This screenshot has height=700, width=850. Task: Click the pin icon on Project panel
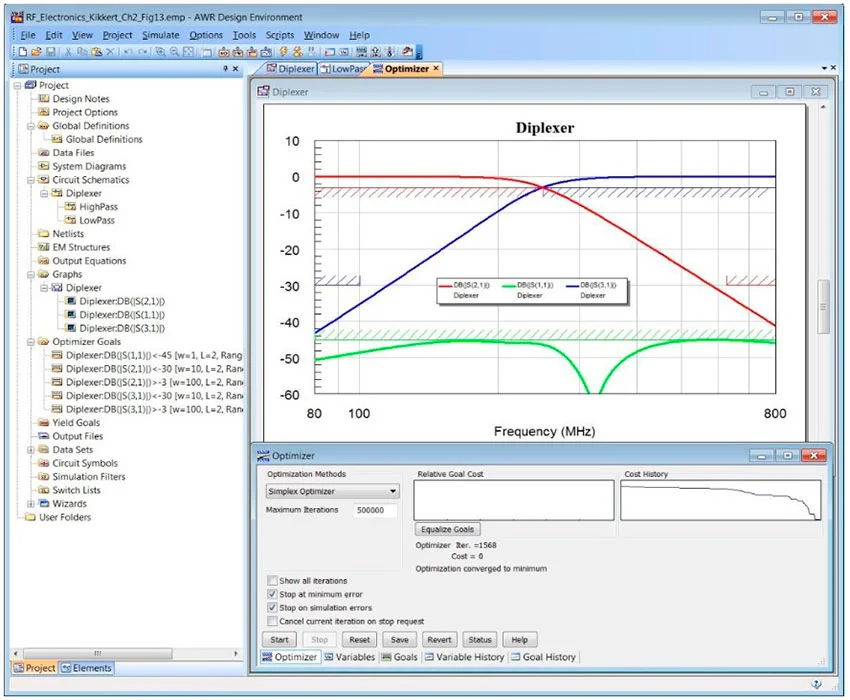point(225,69)
